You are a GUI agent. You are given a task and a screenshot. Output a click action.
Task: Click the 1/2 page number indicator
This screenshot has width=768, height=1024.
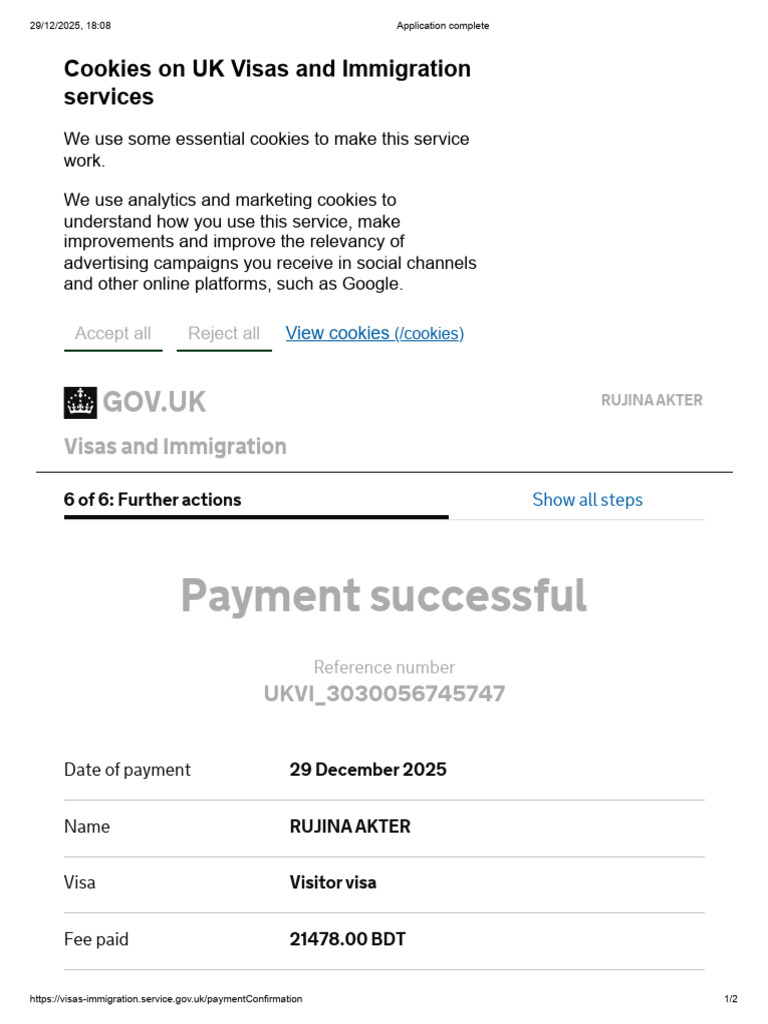pos(730,999)
